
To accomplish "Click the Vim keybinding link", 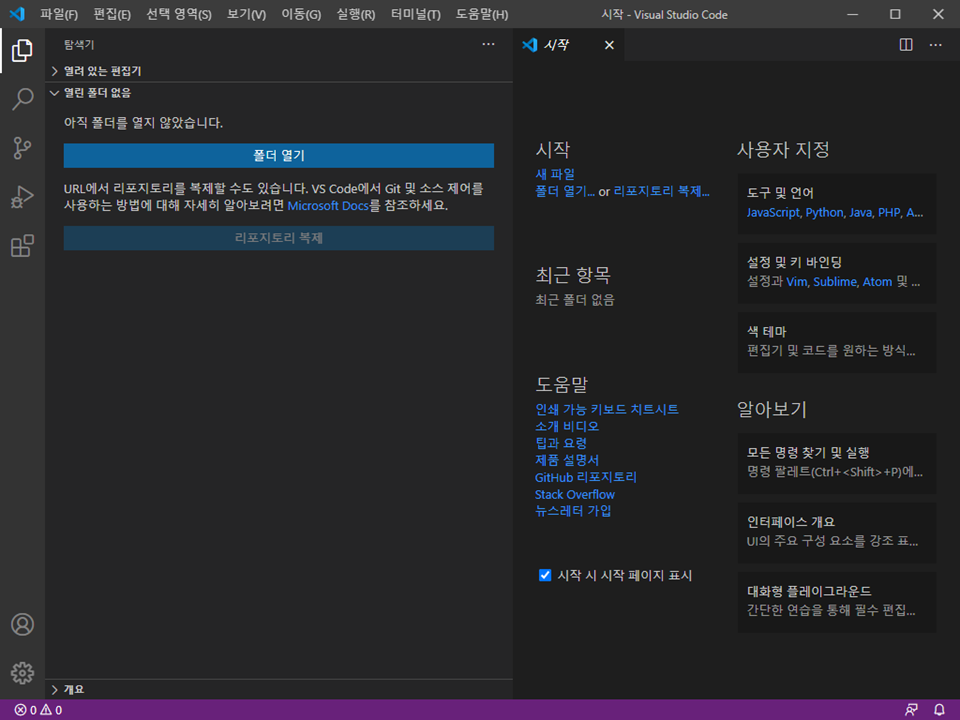I will (797, 282).
